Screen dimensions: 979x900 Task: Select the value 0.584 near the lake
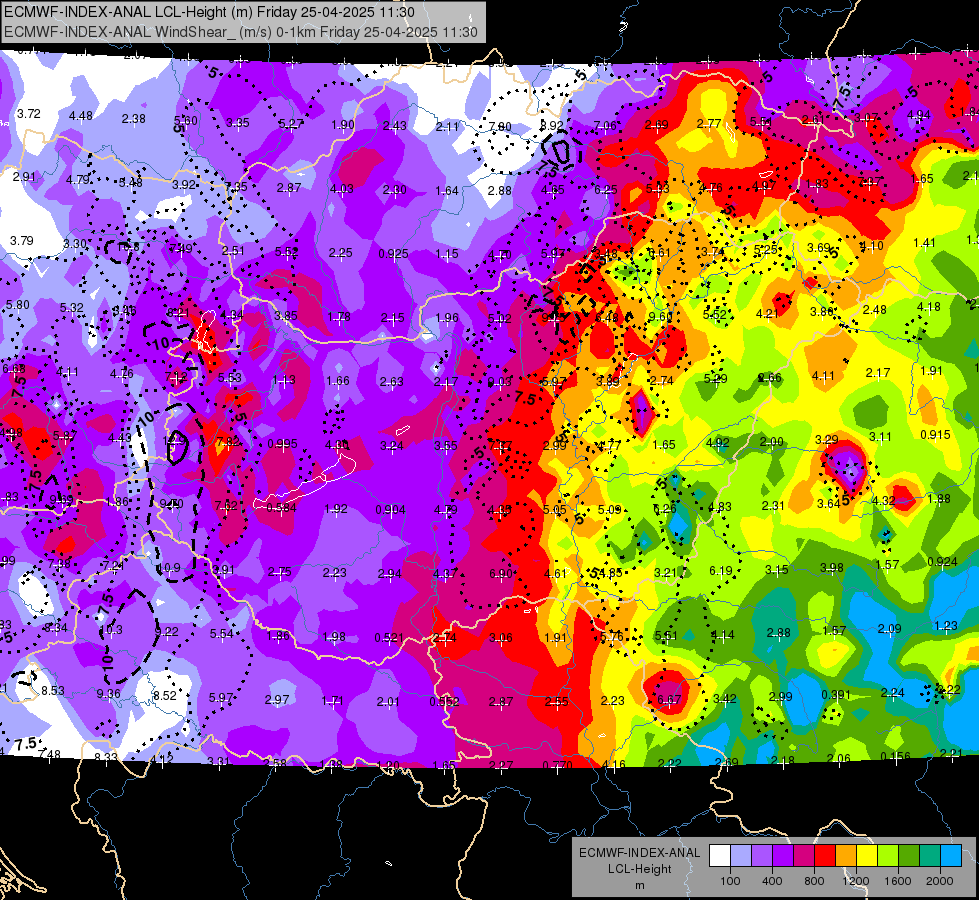pos(282,508)
